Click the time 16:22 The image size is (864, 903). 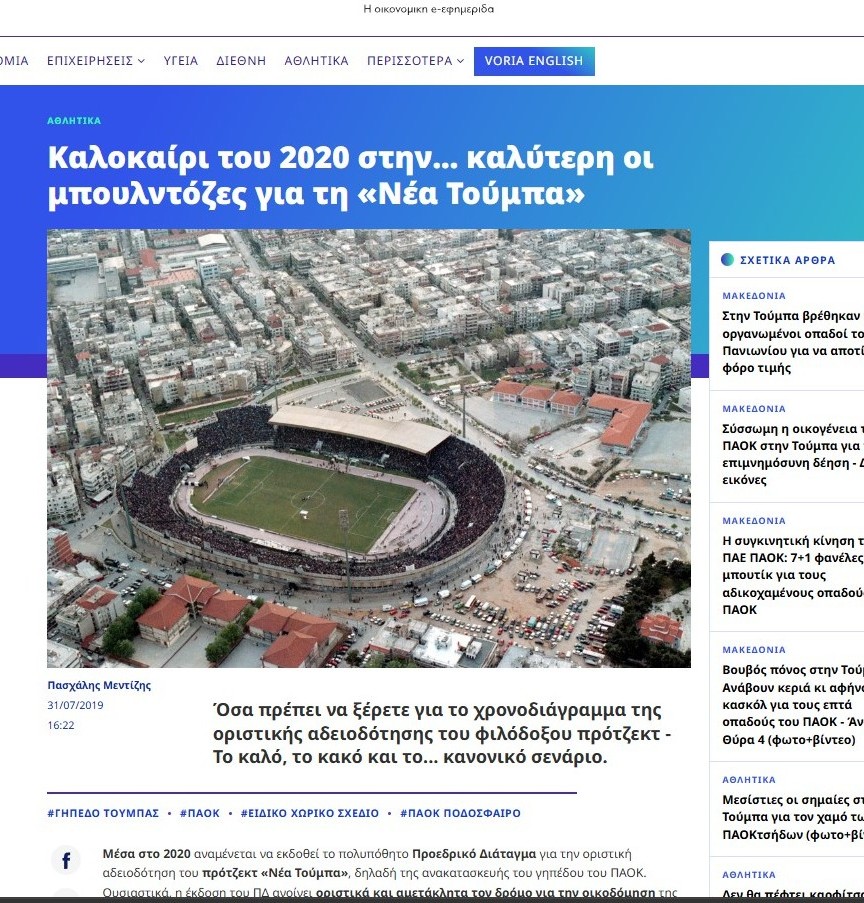pyautogui.click(x=61, y=725)
